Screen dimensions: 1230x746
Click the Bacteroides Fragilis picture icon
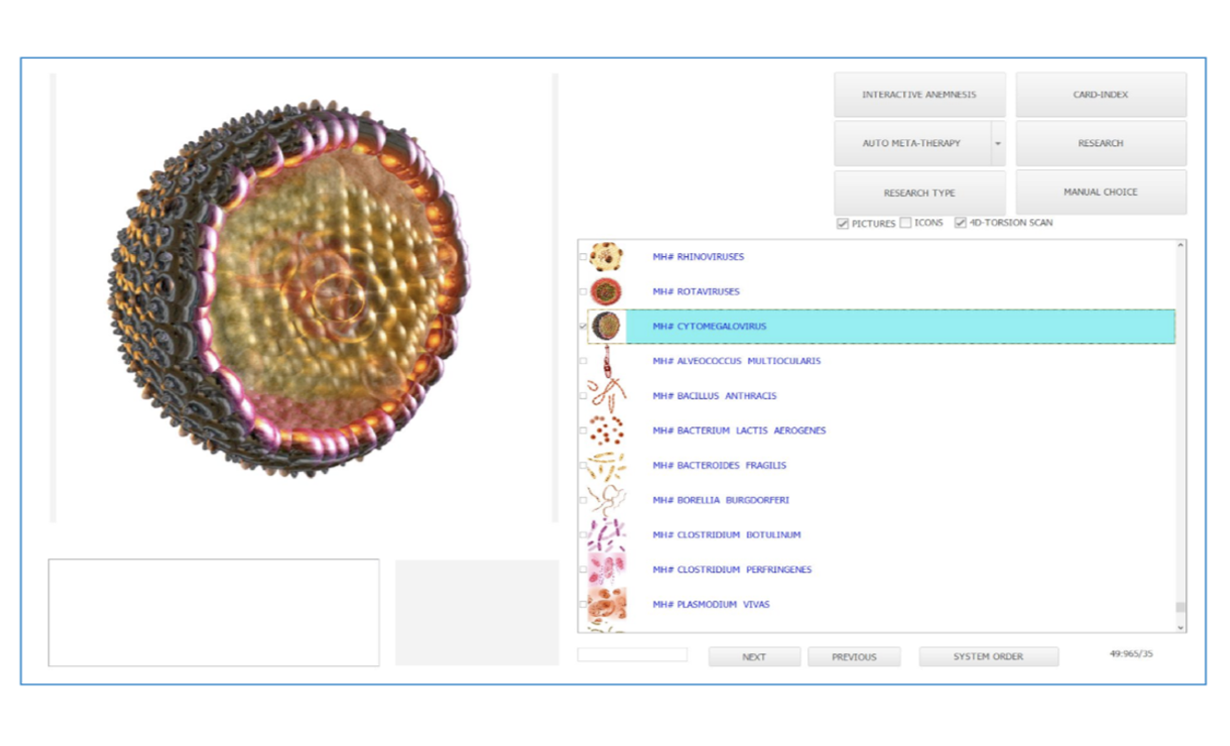606,466
